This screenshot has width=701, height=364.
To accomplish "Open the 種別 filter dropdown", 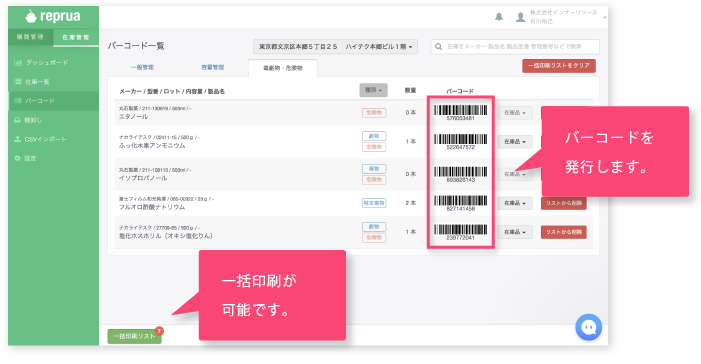I will coord(373,90).
